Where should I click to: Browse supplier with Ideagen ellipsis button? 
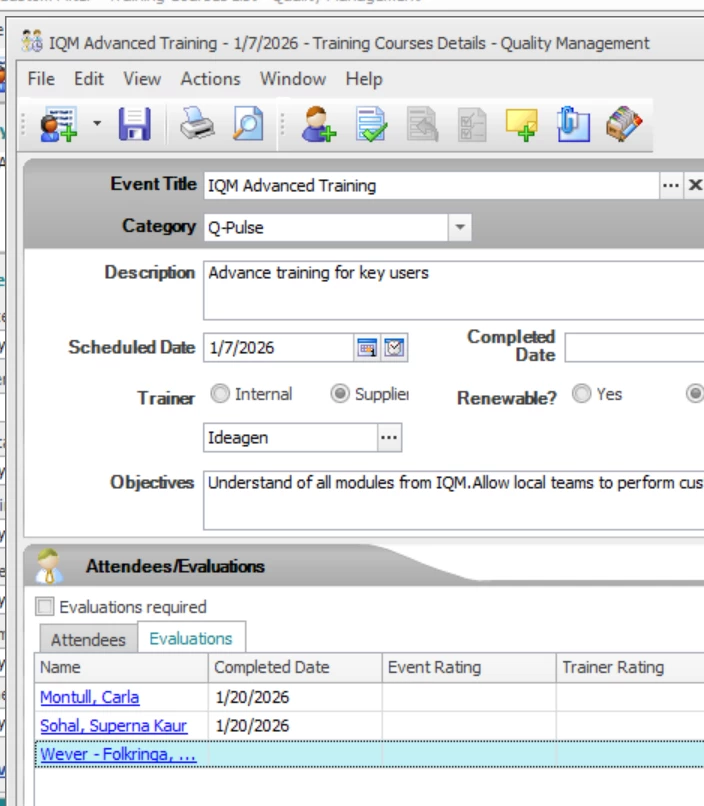(x=389, y=438)
